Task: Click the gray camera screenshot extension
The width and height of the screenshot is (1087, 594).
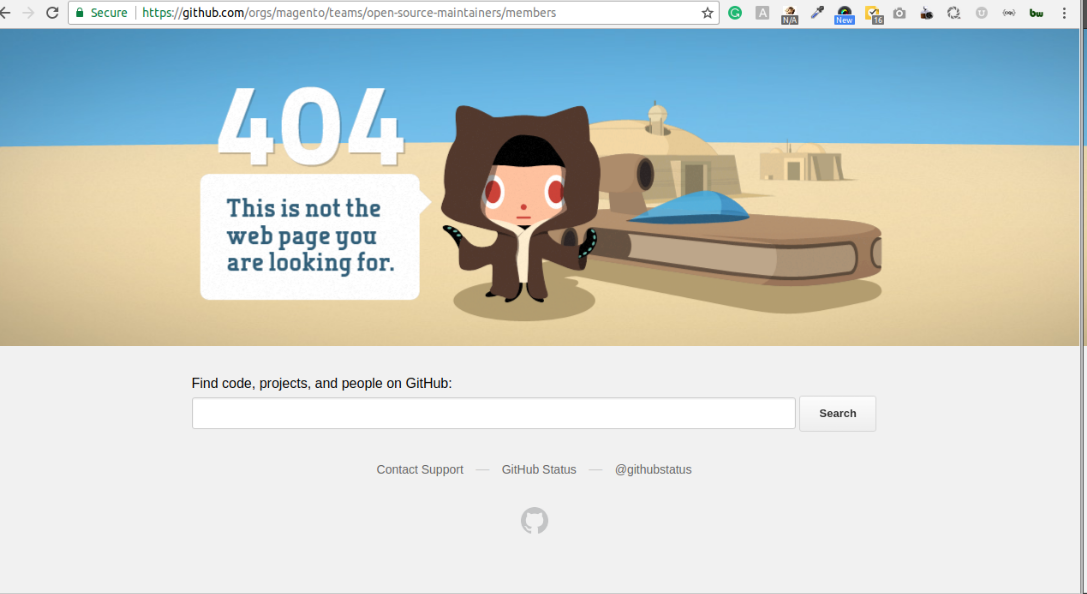Action: click(x=899, y=12)
